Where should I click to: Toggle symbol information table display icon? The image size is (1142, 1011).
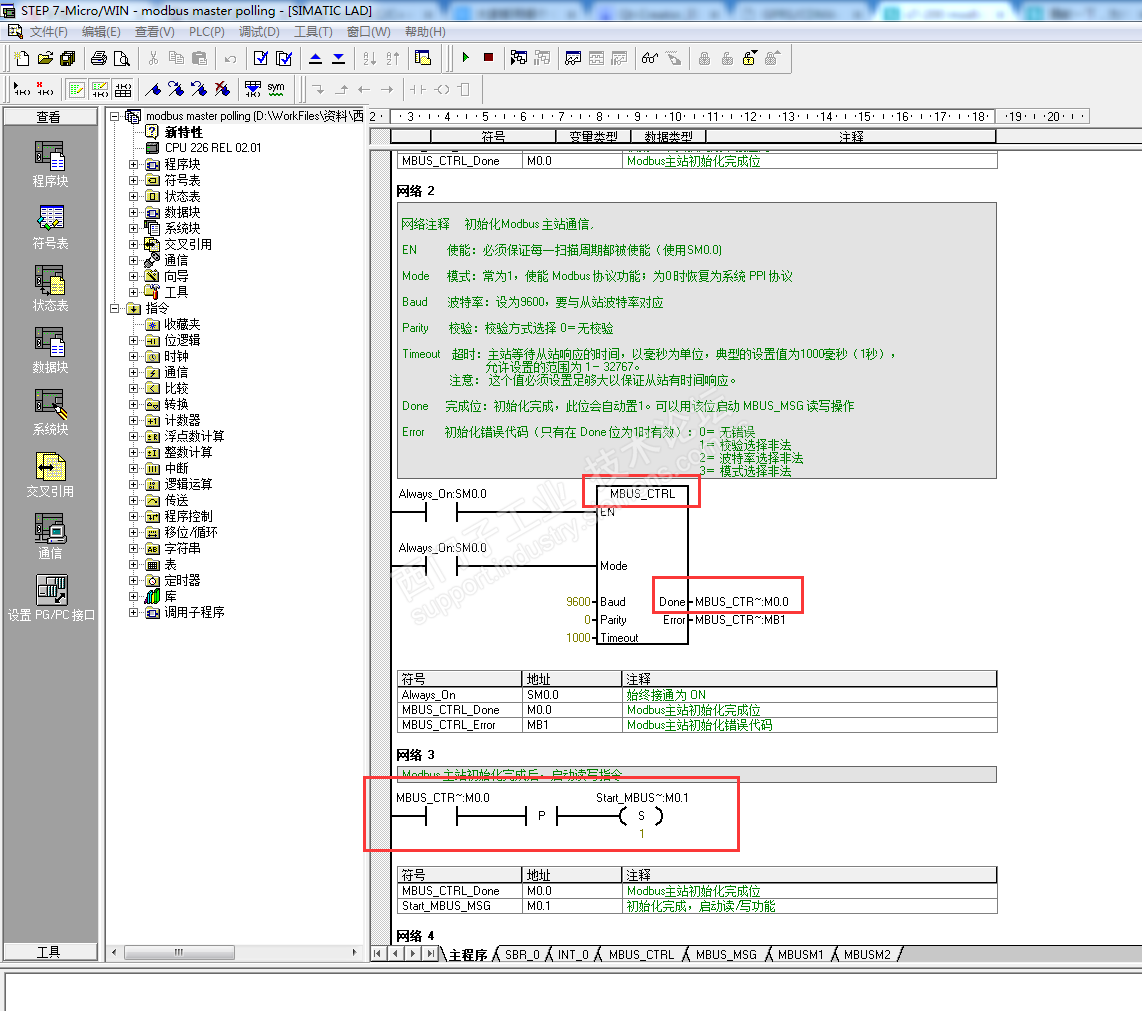tap(123, 90)
